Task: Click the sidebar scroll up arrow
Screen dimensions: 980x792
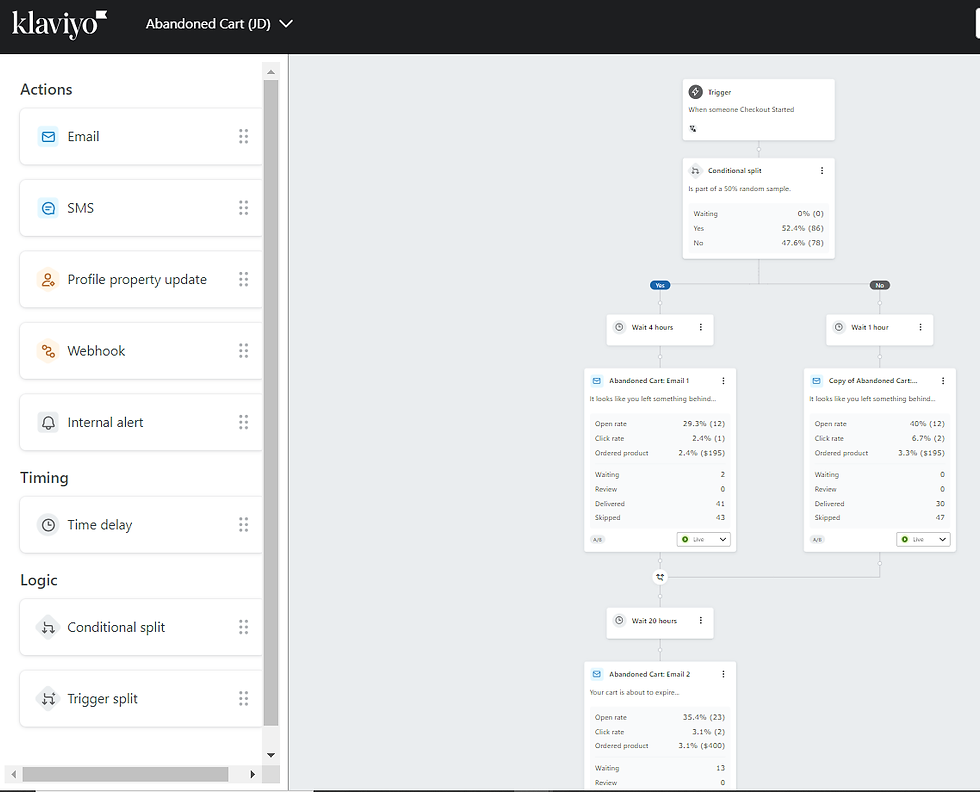Action: click(271, 72)
